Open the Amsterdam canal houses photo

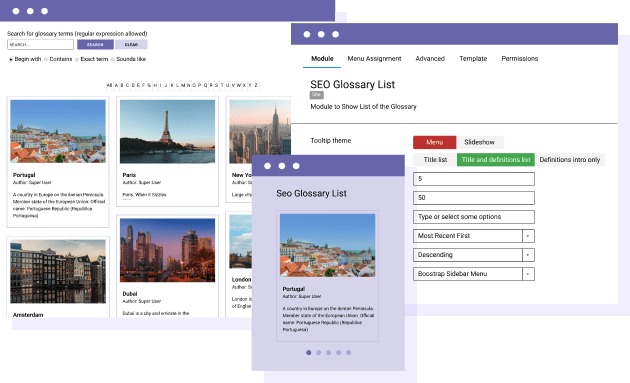tap(58, 271)
